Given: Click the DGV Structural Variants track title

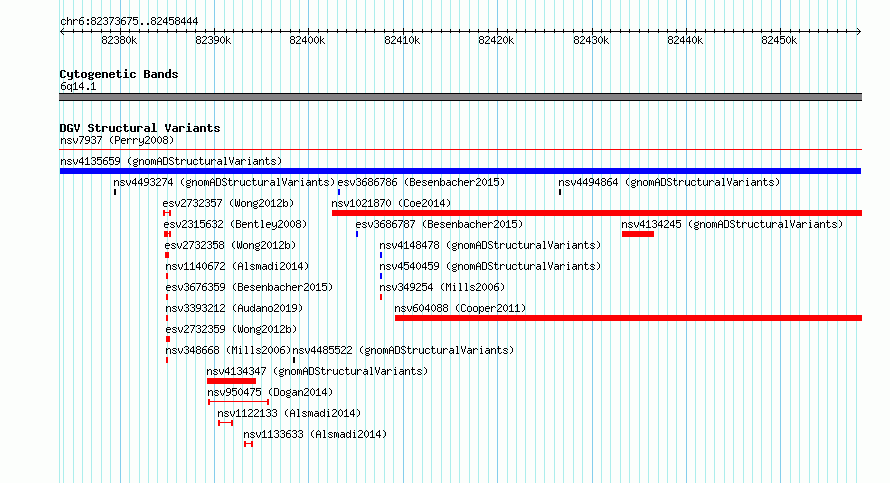Looking at the screenshot, I should 140,128.
